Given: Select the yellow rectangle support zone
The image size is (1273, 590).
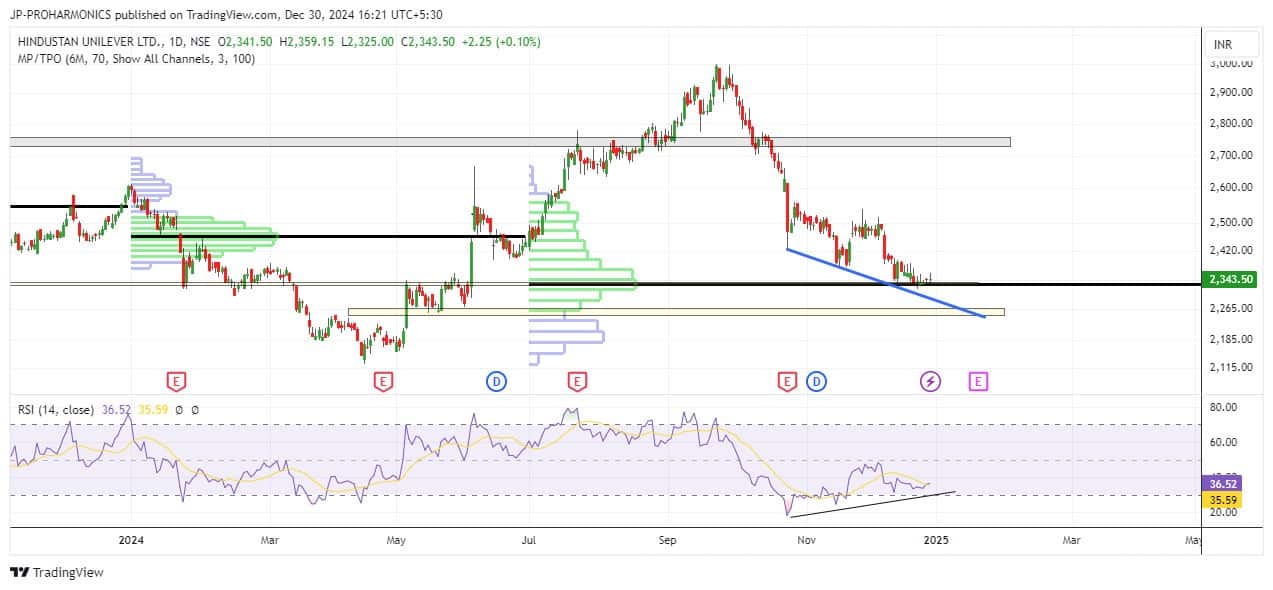Looking at the screenshot, I should [x=675, y=312].
